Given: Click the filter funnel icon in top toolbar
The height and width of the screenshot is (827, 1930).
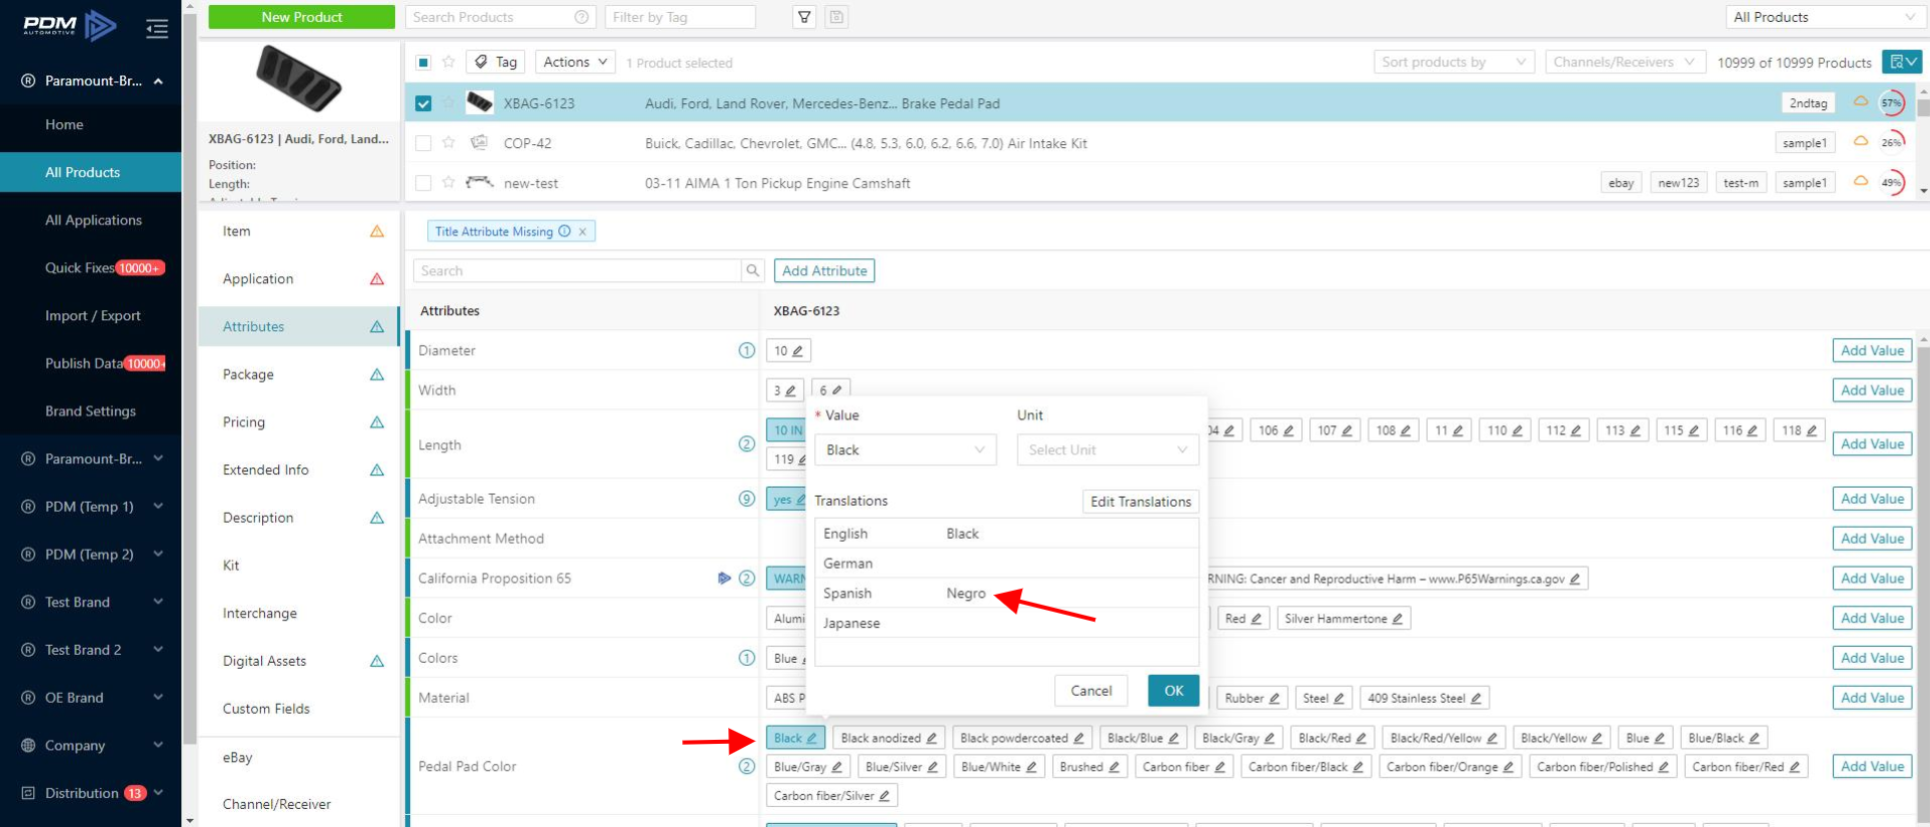Looking at the screenshot, I should (x=804, y=17).
